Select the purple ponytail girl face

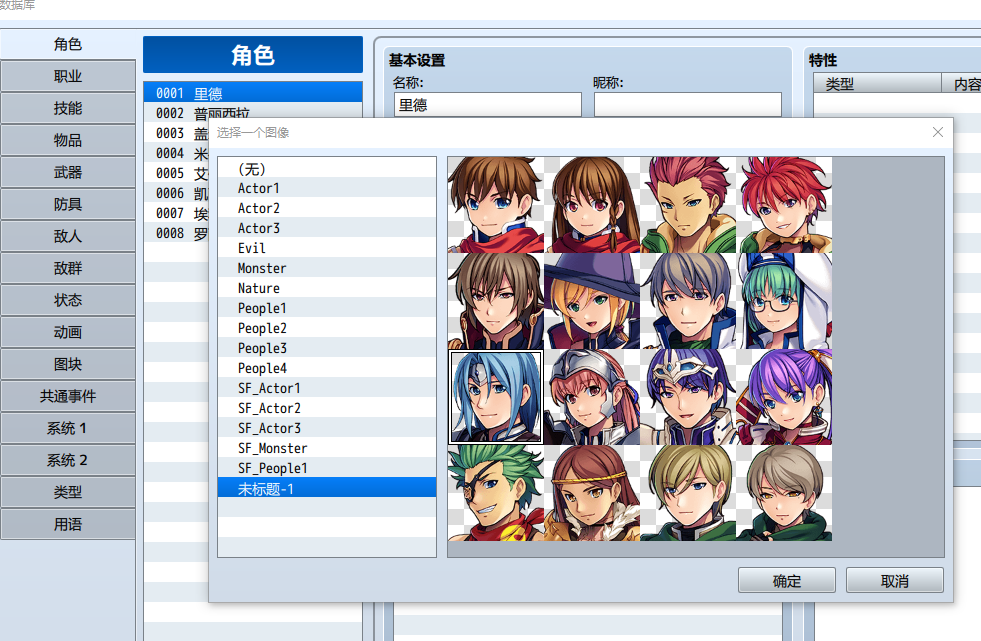[784, 397]
